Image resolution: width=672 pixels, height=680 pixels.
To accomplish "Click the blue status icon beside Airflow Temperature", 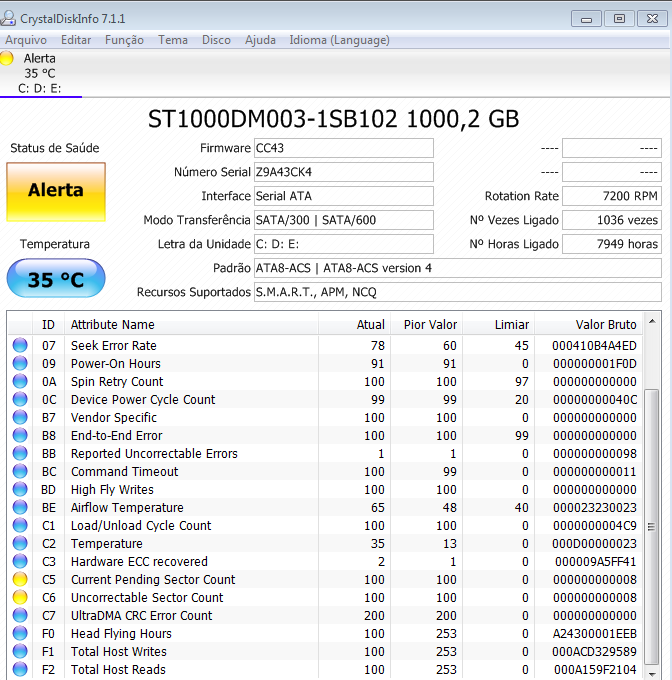I will (20, 508).
